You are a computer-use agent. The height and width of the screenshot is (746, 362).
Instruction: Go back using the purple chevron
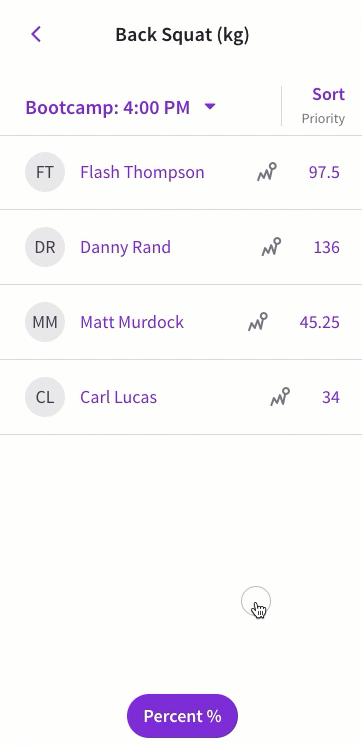point(36,34)
